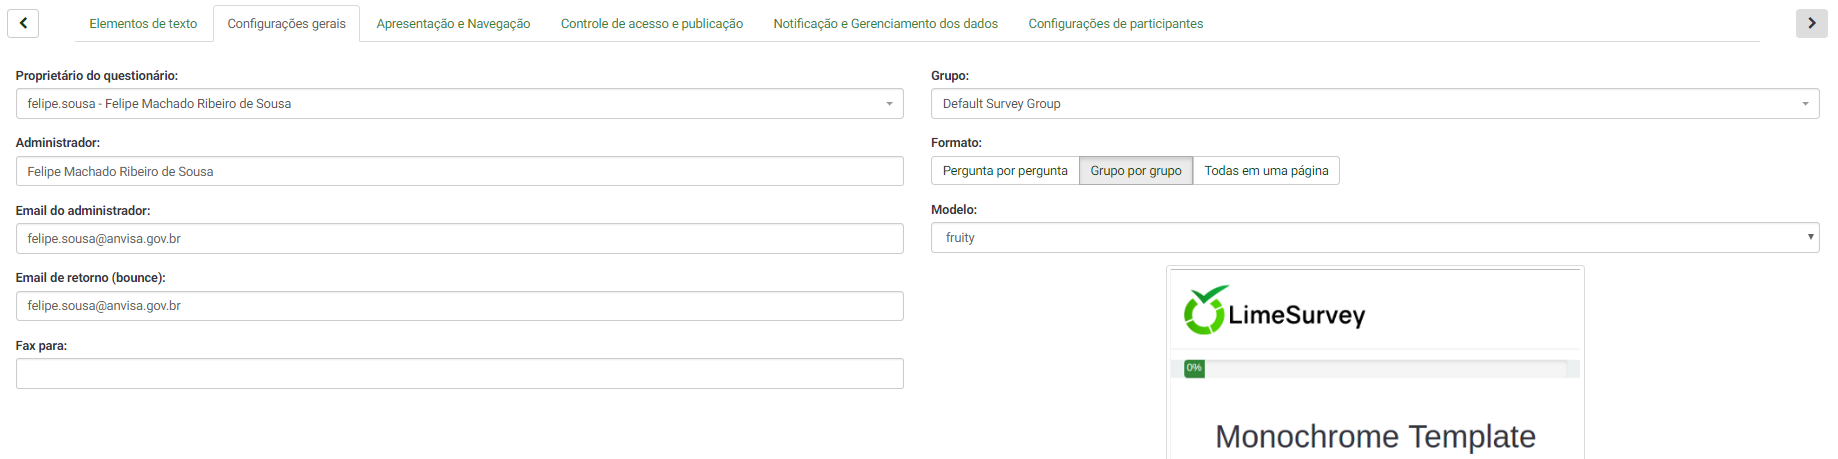The image size is (1838, 459).
Task: Expand the Grupo dropdown list
Action: coord(1374,104)
